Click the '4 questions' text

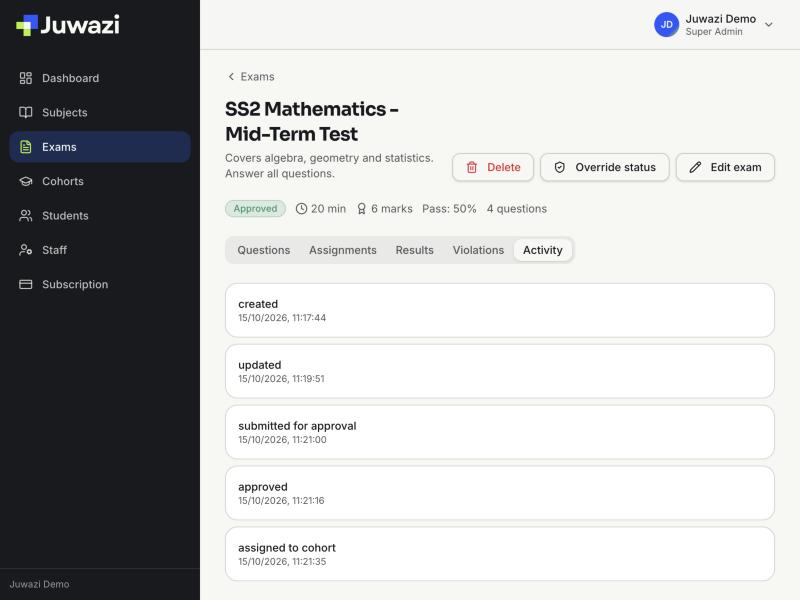pyautogui.click(x=516, y=209)
